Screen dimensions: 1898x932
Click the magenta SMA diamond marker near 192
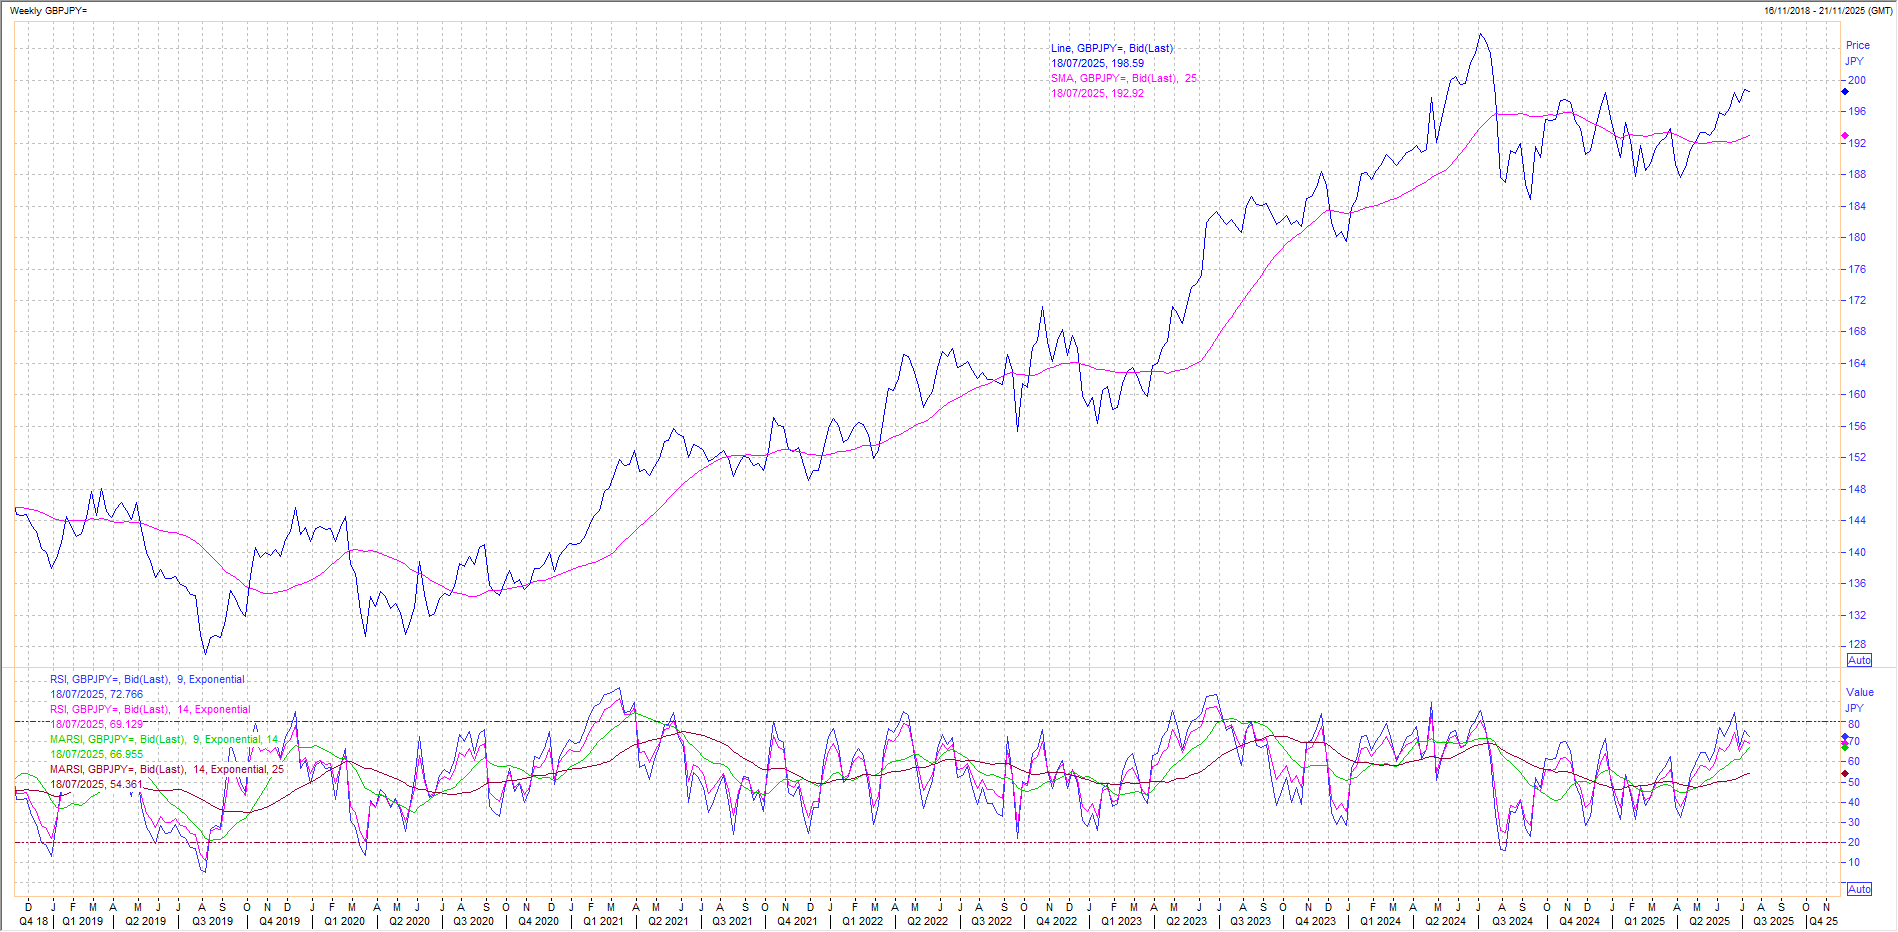click(1845, 136)
